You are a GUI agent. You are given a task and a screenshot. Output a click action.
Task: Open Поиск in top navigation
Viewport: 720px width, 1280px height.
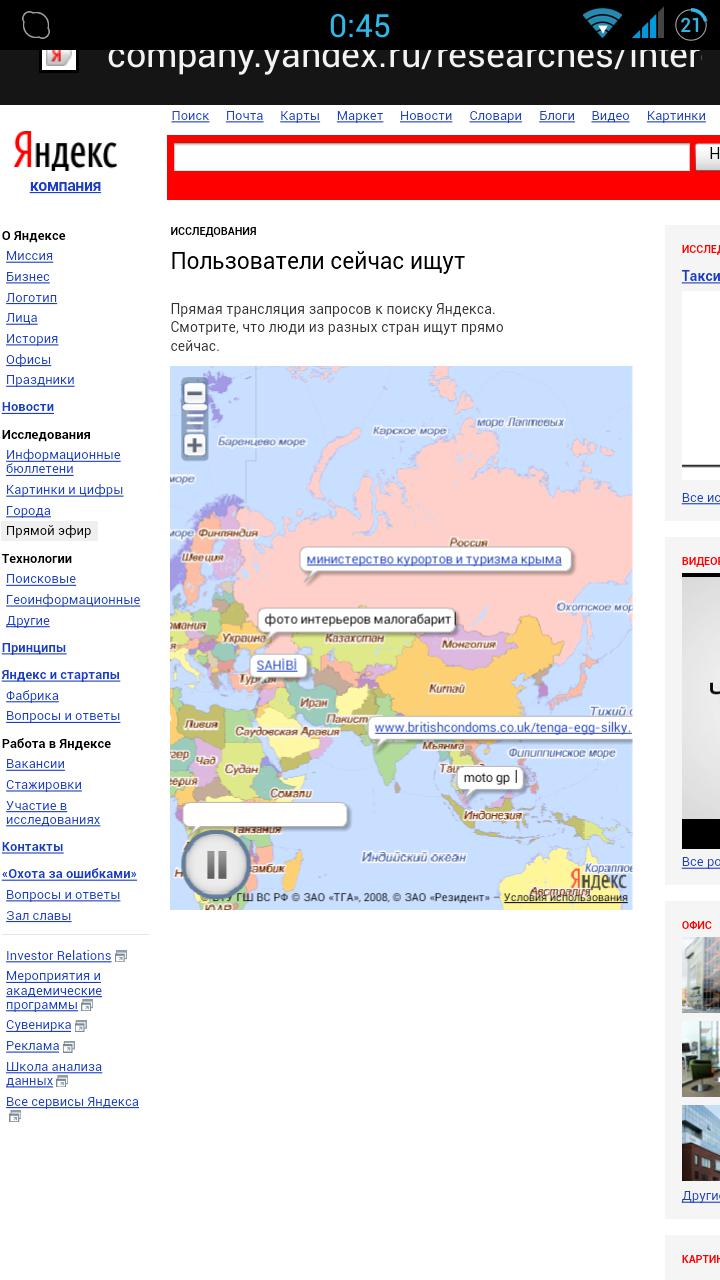[190, 116]
